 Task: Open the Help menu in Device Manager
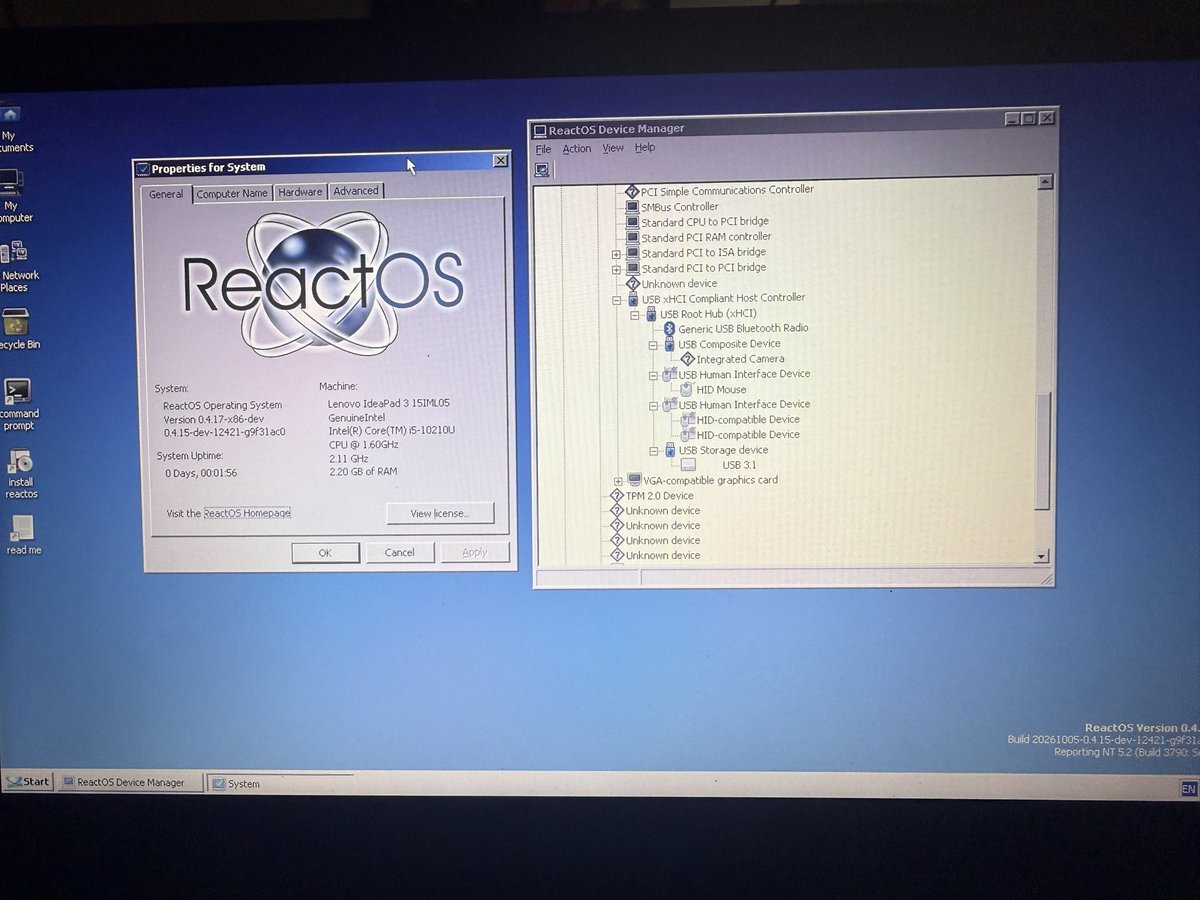(645, 147)
